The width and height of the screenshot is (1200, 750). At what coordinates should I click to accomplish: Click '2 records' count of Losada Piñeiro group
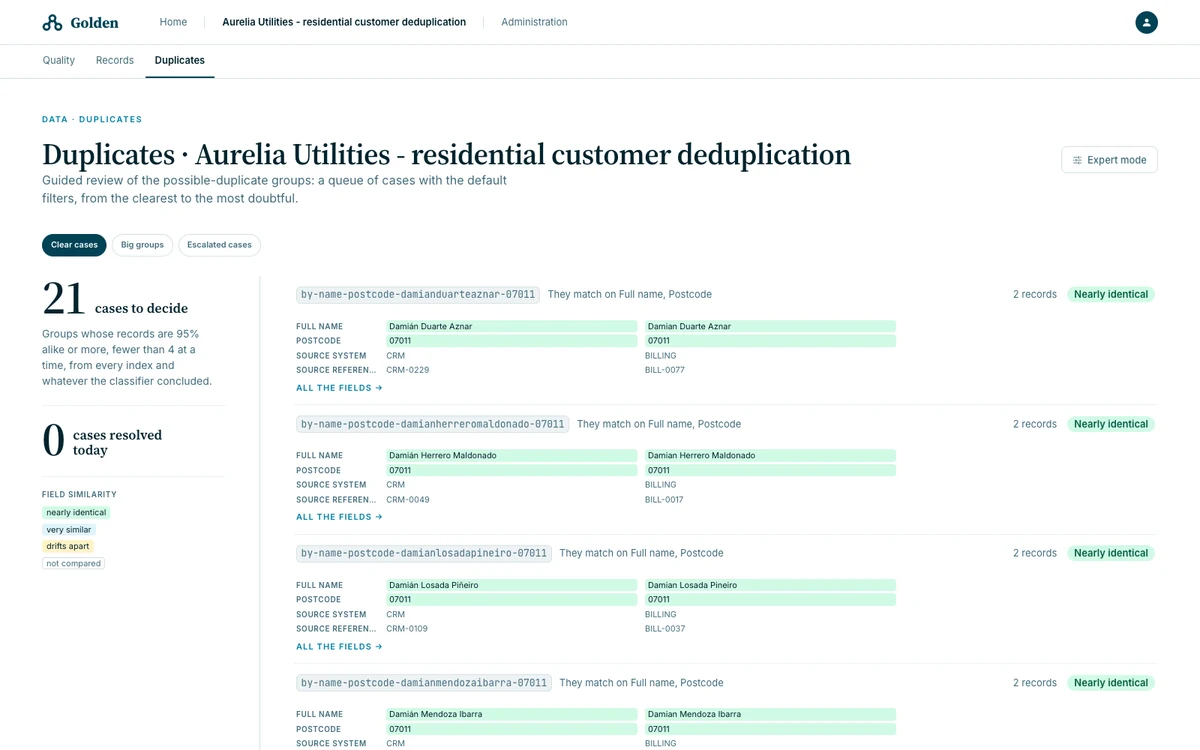(1034, 553)
